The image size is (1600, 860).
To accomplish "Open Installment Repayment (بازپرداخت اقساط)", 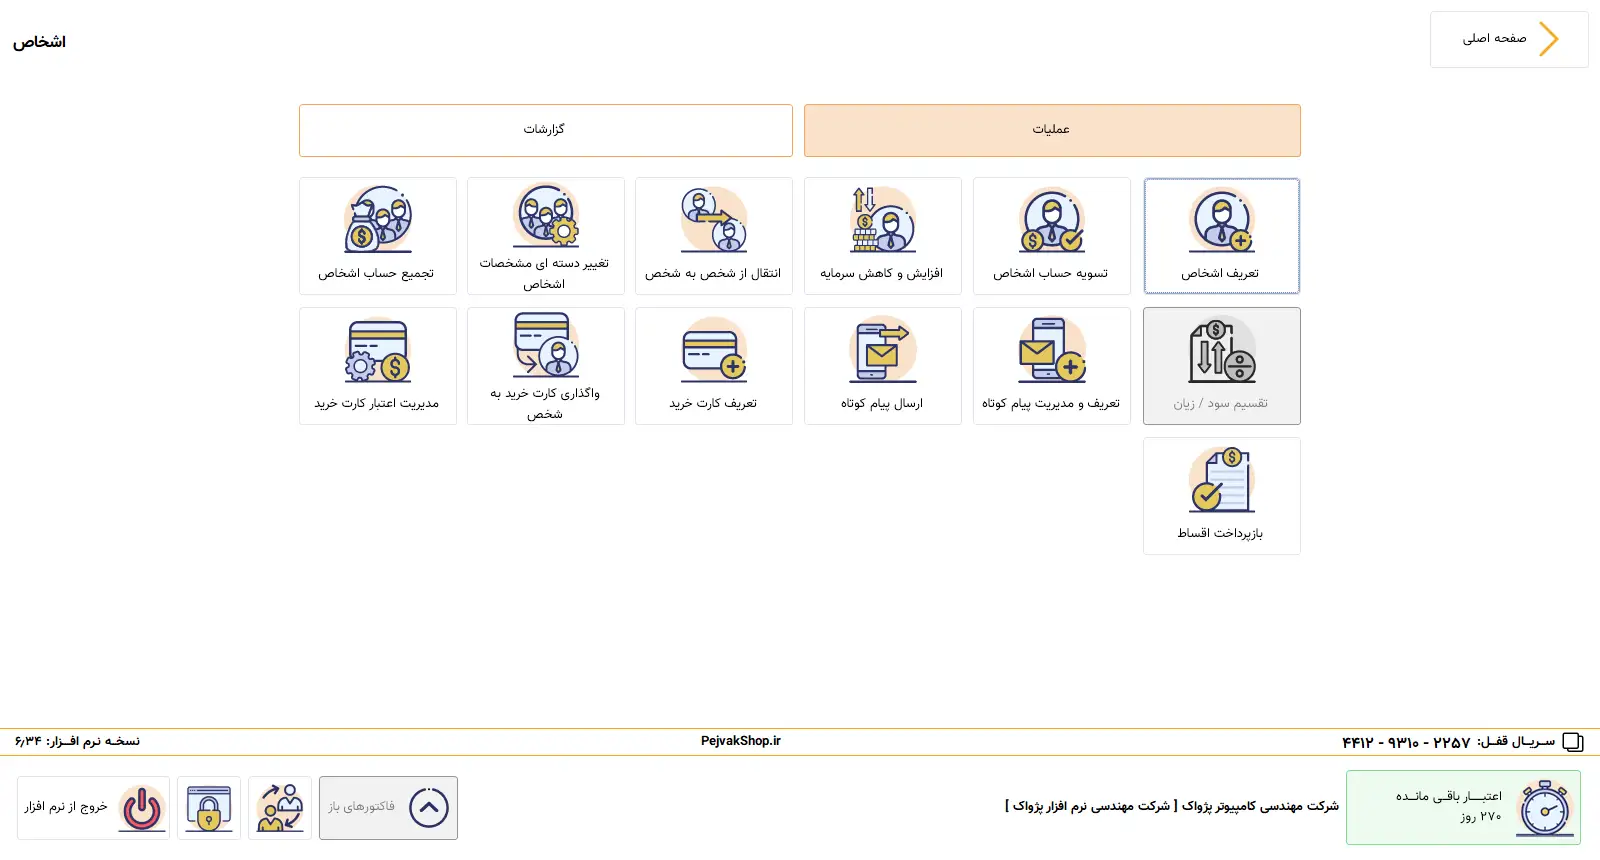I will tap(1221, 496).
